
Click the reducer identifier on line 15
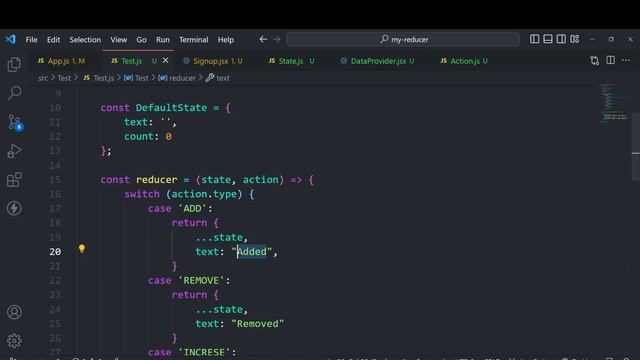coord(157,180)
